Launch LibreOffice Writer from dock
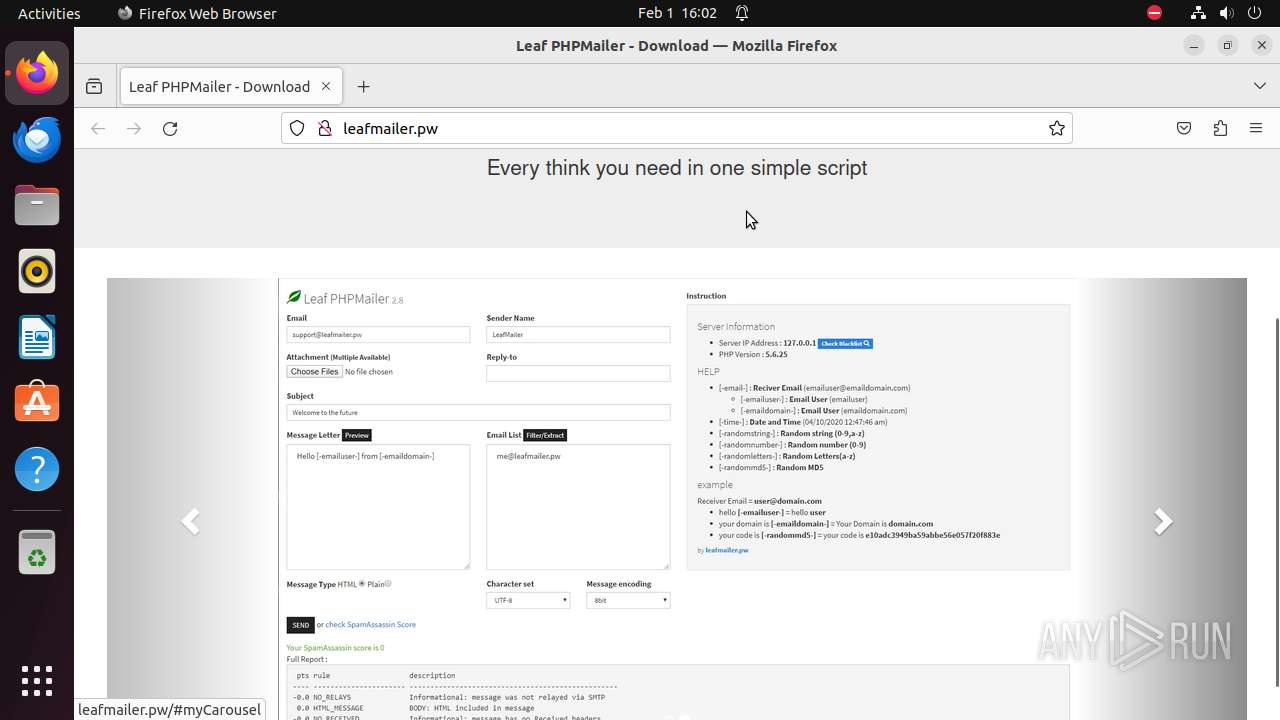The image size is (1280, 720). (37, 337)
